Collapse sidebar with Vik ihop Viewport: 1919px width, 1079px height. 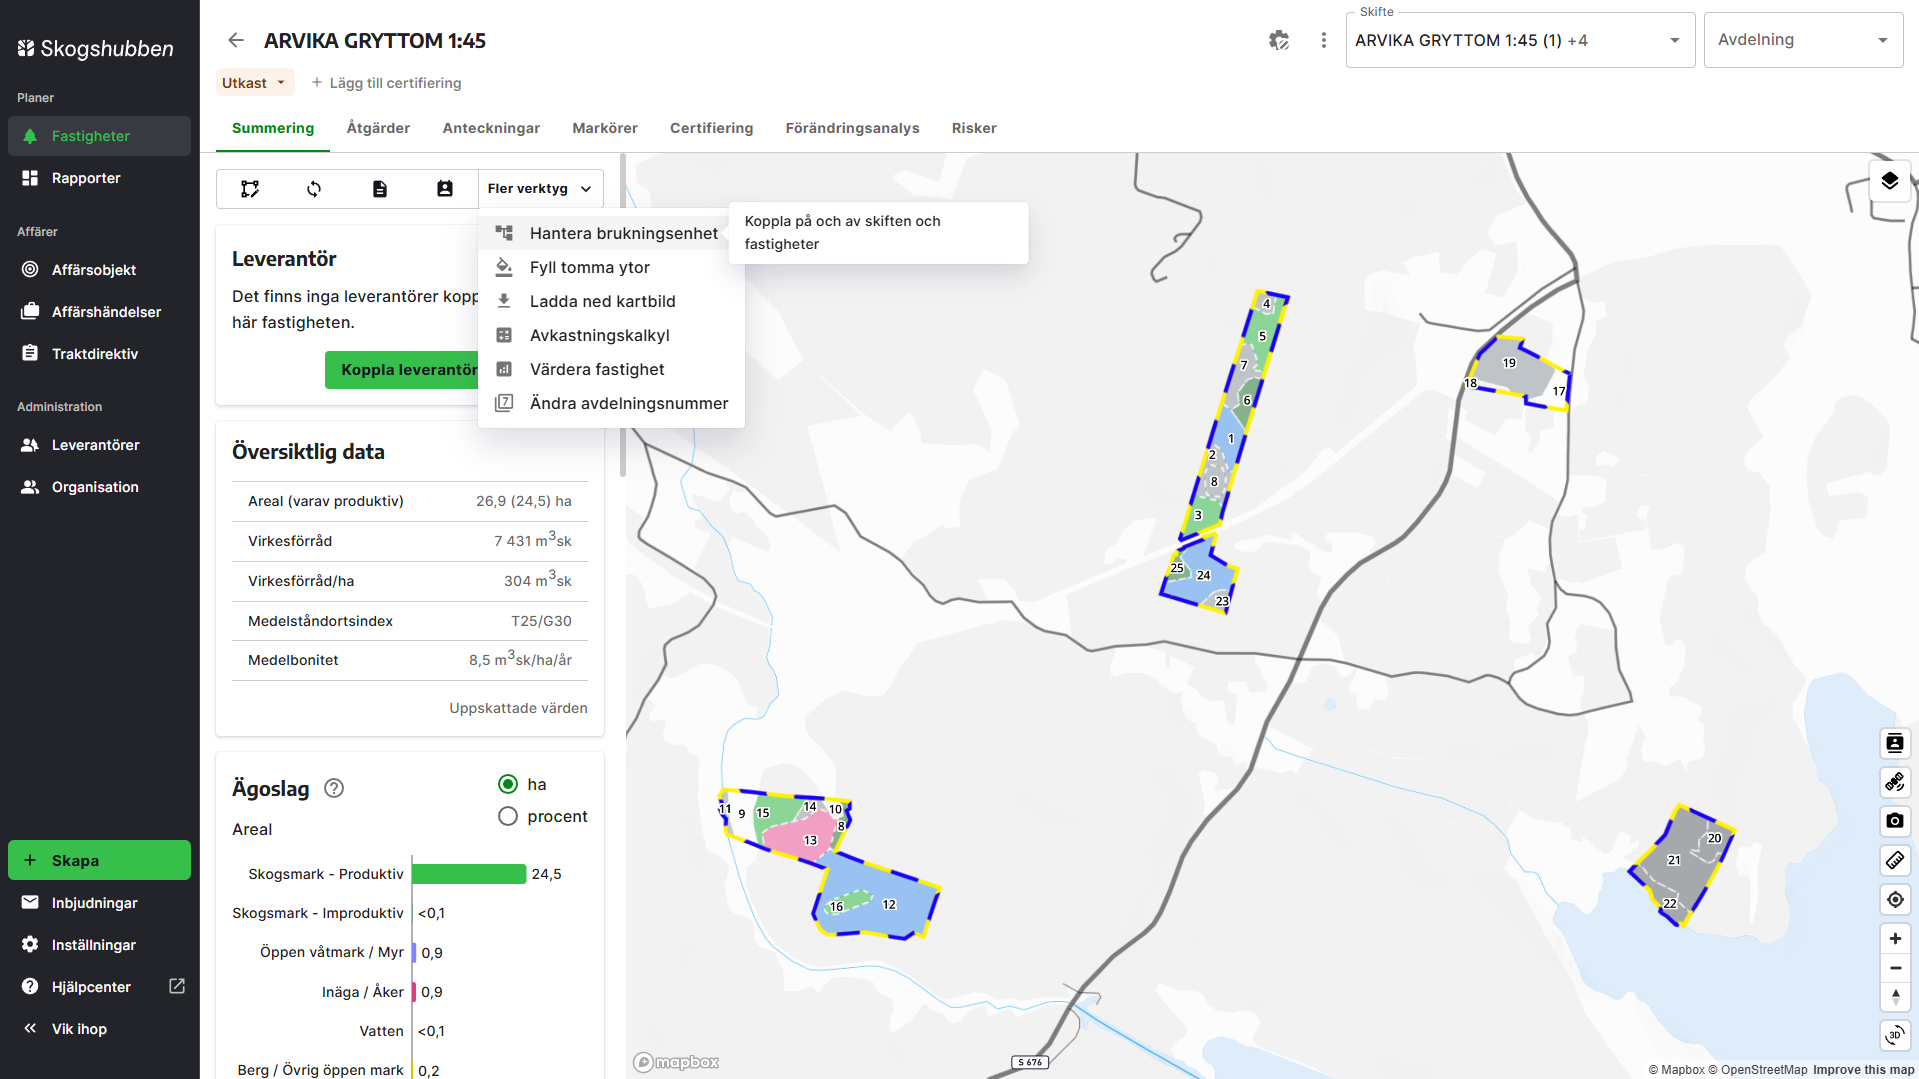[99, 1029]
